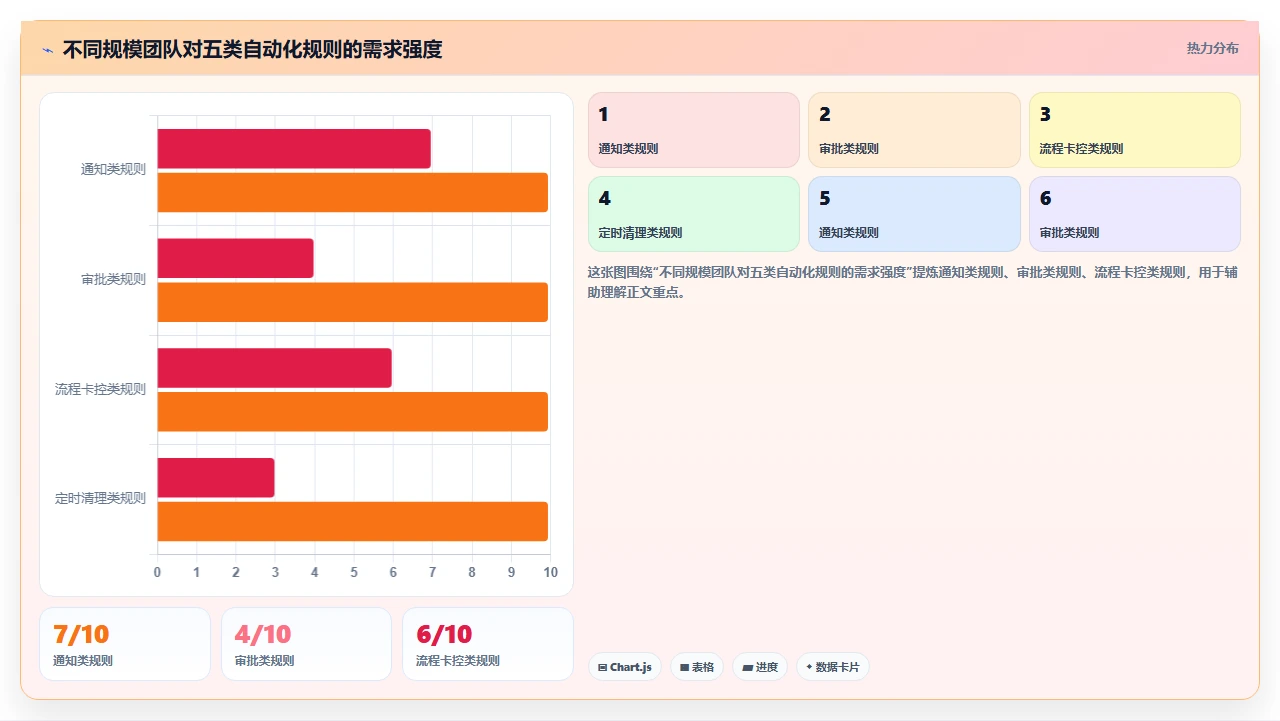Select blue card number 5 通知类规则

click(x=914, y=214)
